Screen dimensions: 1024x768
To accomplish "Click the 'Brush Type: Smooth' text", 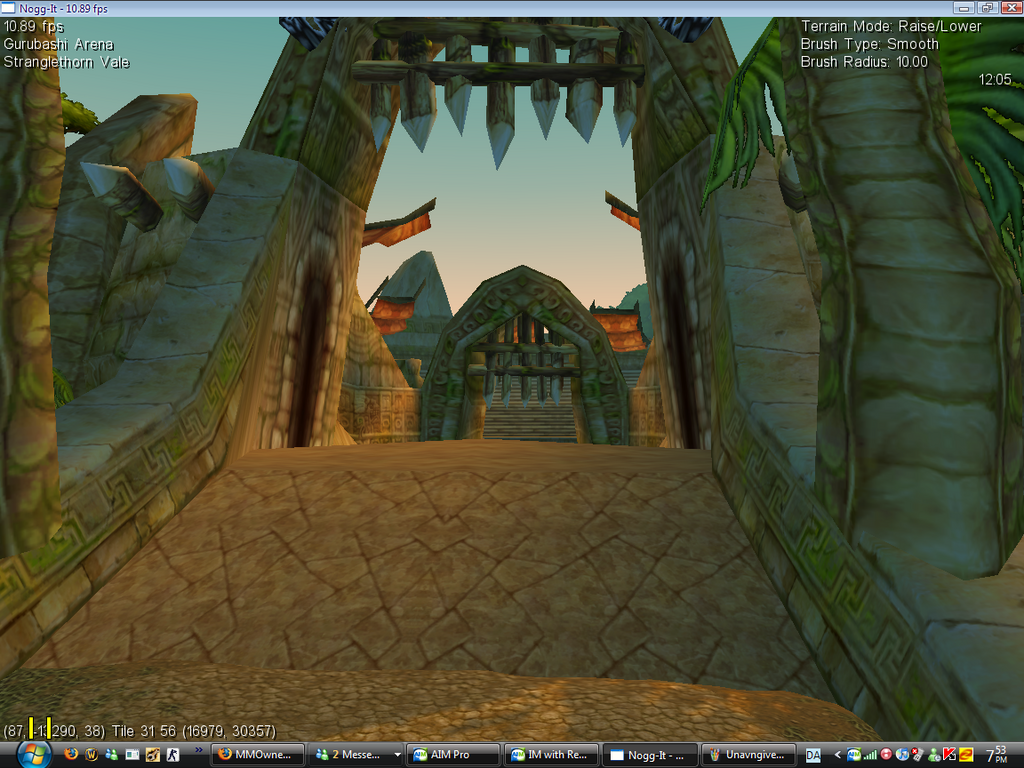I will 869,44.
